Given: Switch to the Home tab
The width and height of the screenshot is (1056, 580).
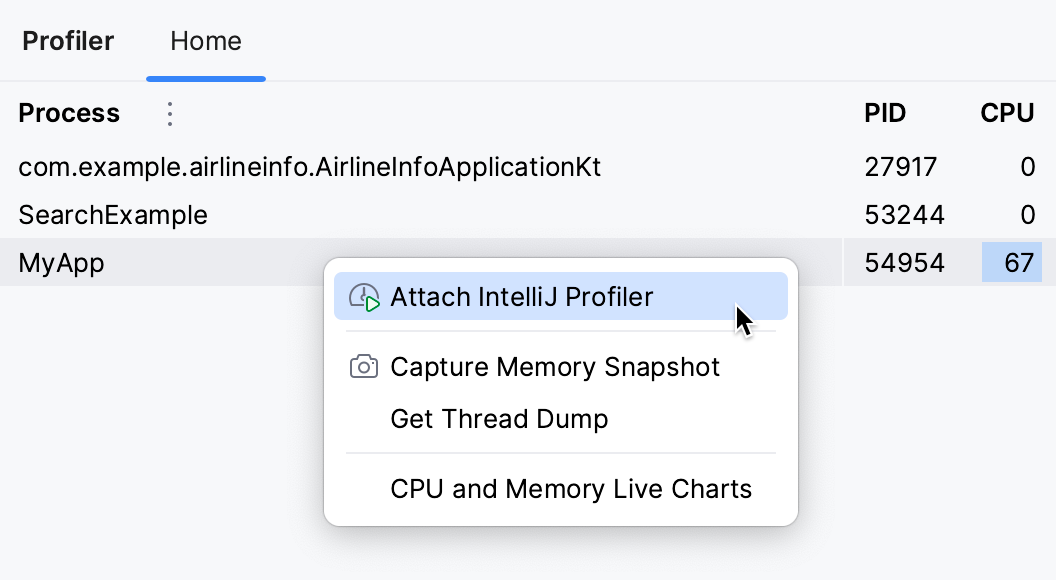Looking at the screenshot, I should click(x=206, y=41).
